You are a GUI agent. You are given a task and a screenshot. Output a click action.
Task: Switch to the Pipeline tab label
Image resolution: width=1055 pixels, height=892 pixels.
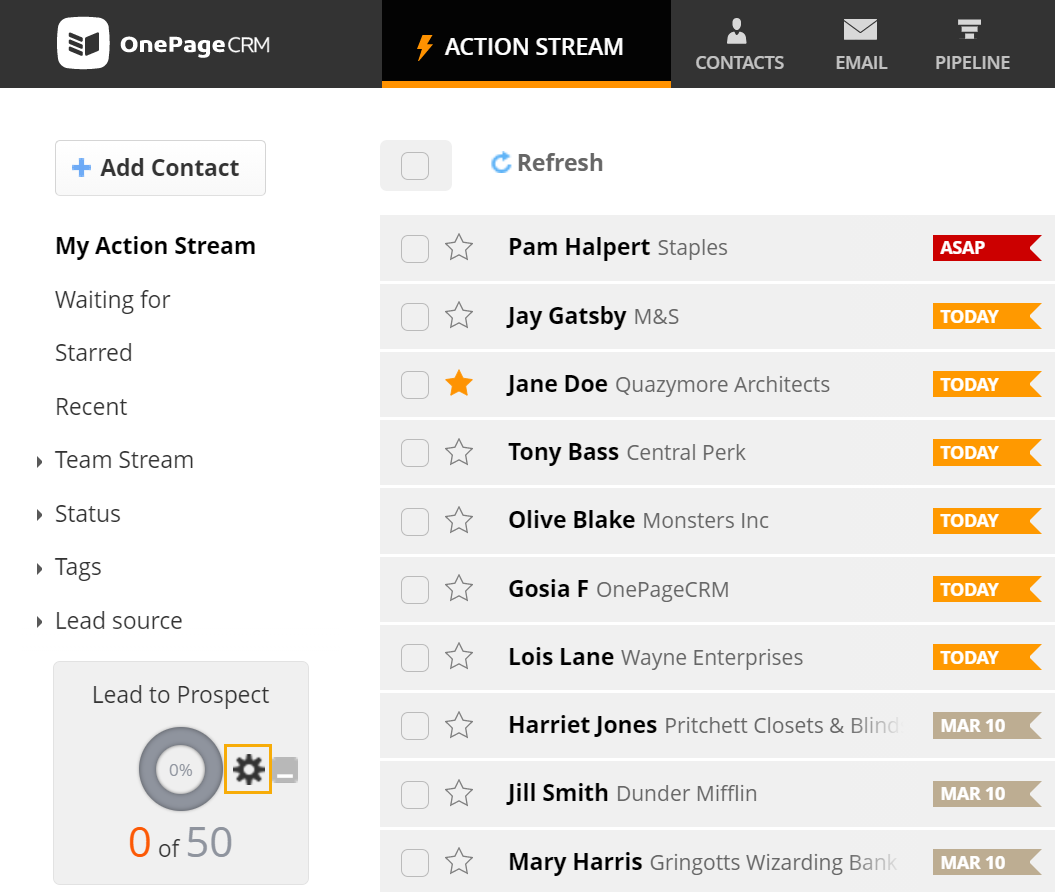coord(972,63)
